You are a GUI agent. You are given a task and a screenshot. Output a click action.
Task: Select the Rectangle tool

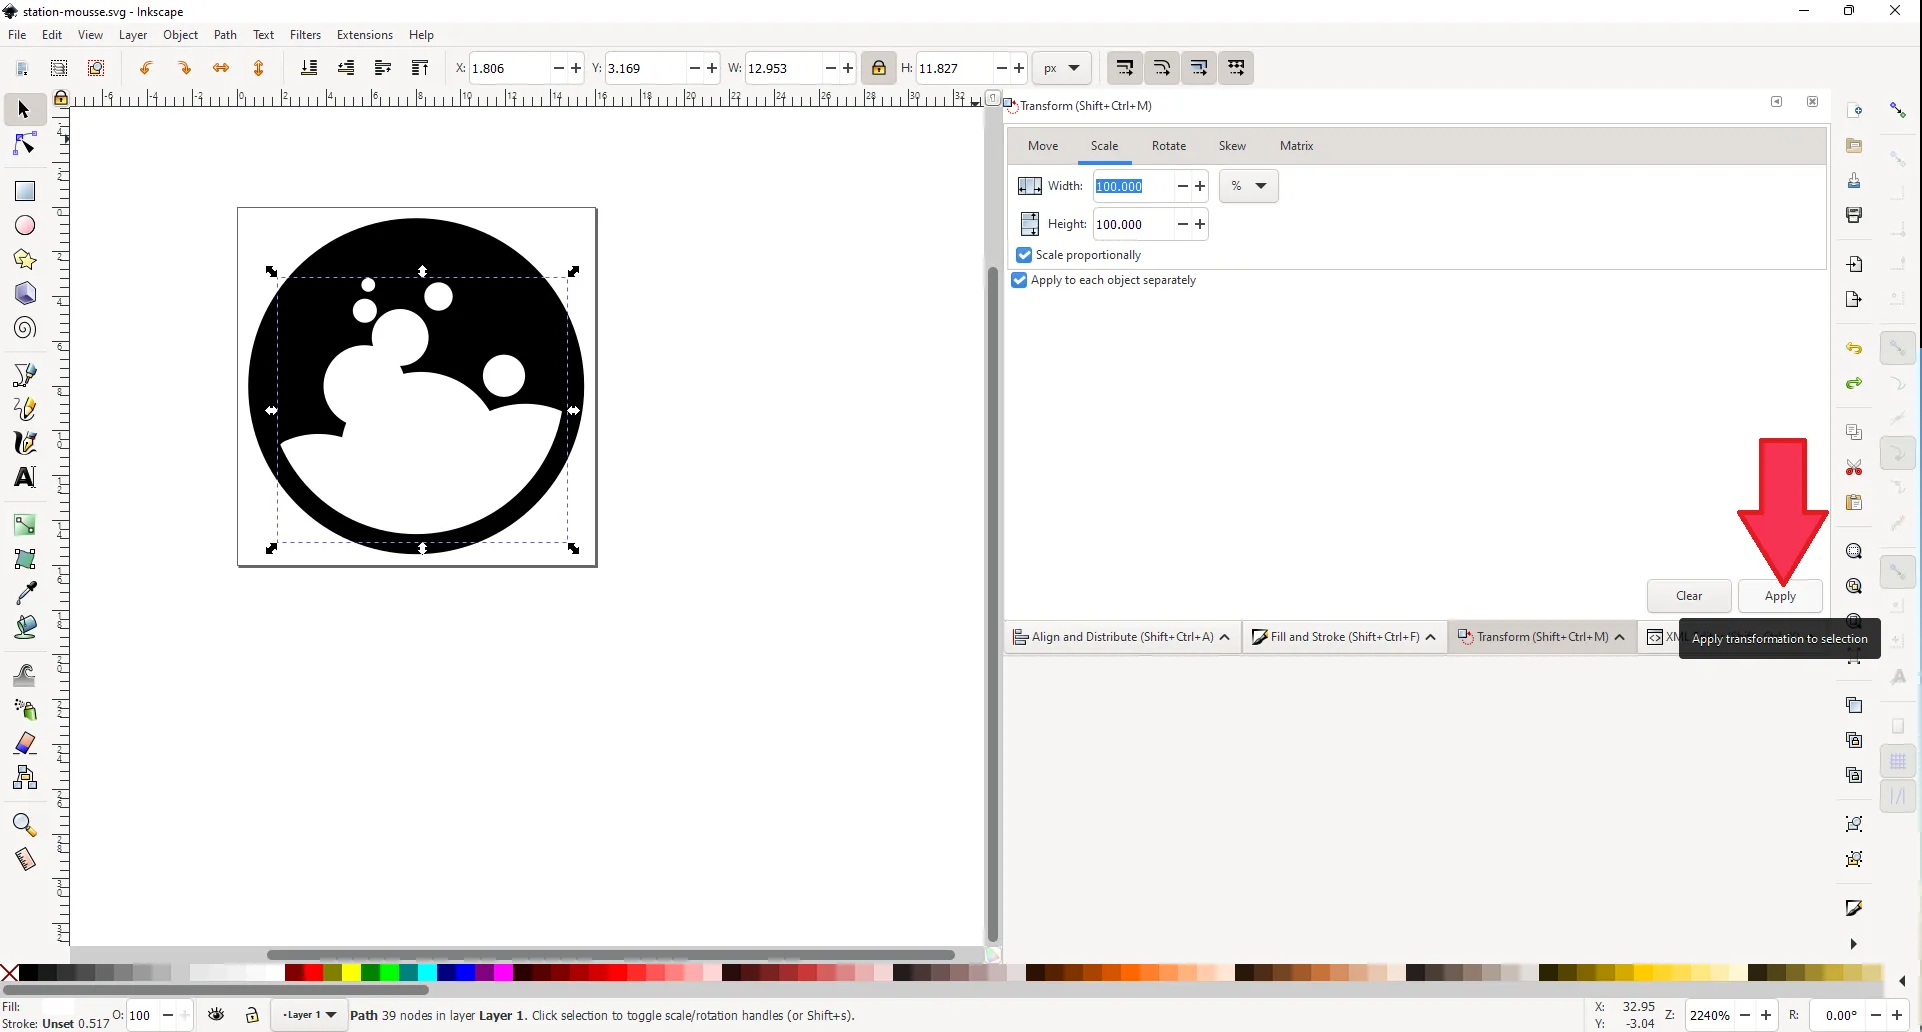(x=24, y=191)
